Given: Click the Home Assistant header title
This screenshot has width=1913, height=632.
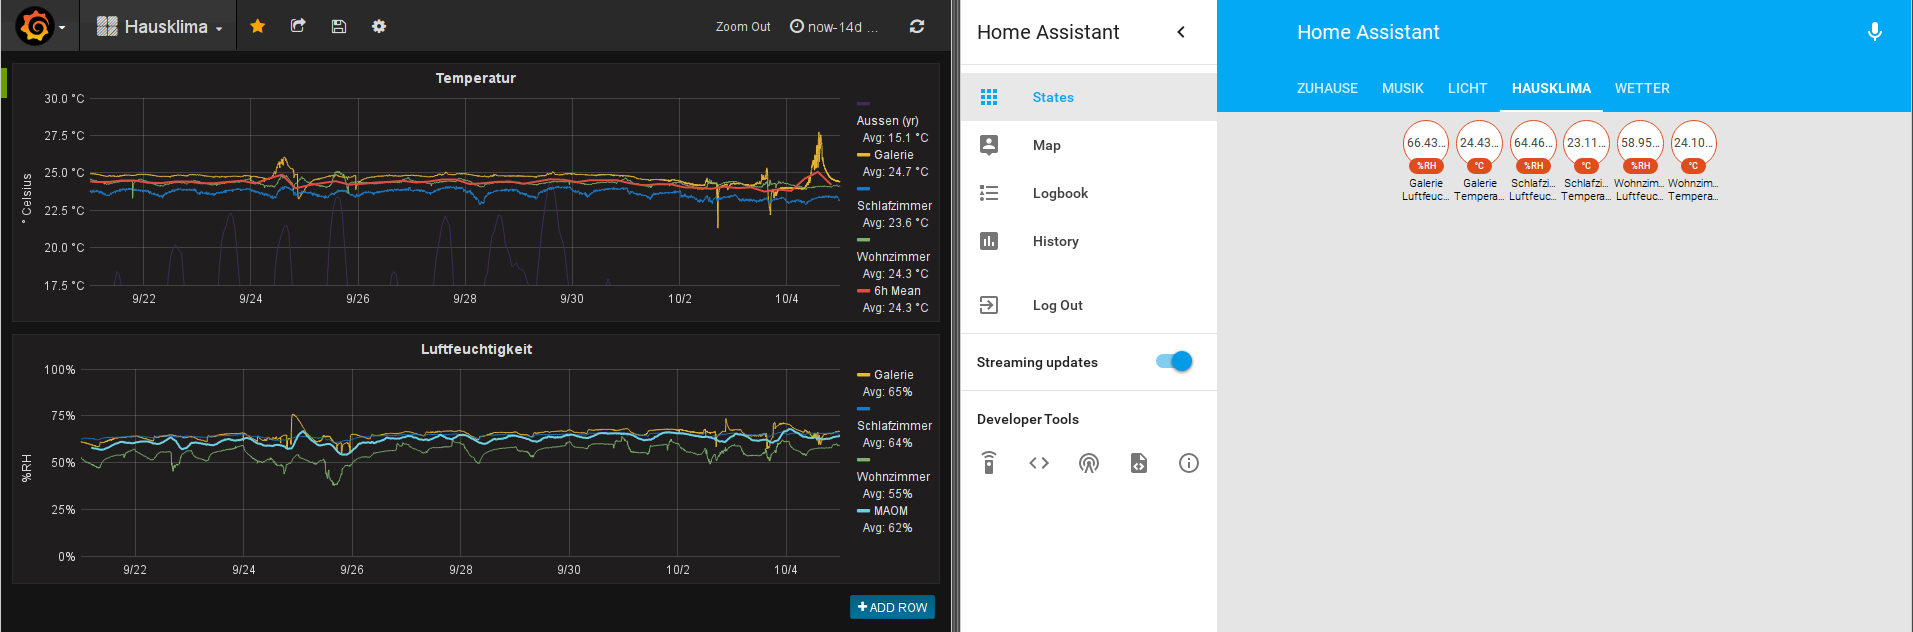Looking at the screenshot, I should 1368,32.
